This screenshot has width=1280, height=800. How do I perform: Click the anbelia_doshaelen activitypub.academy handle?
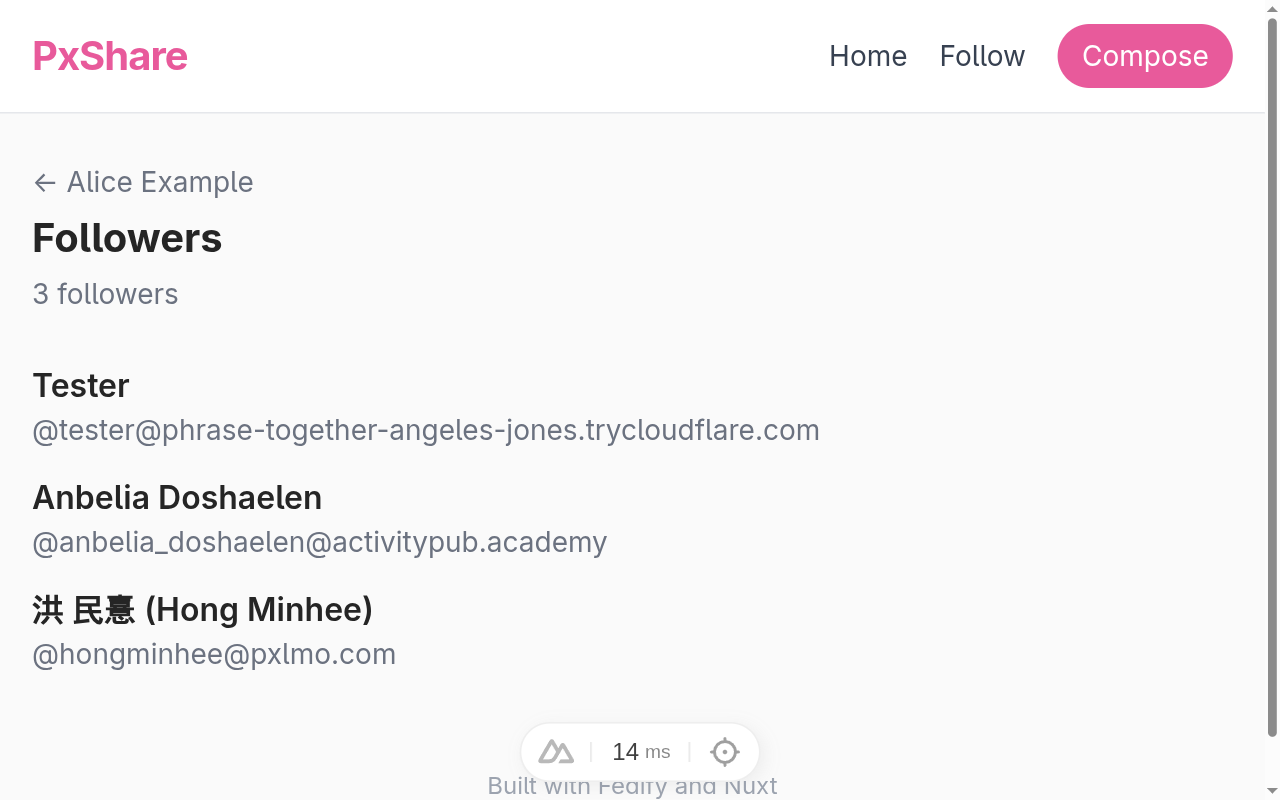point(320,541)
